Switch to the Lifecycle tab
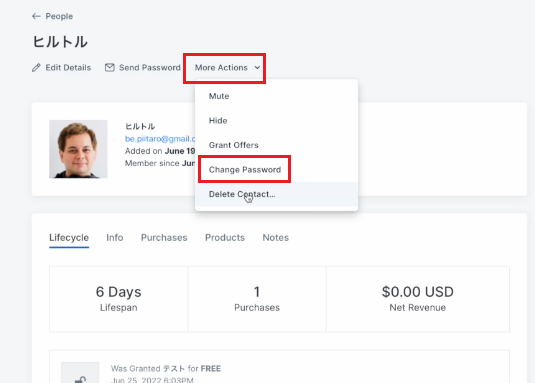Viewport: 535px width, 383px height. click(69, 238)
